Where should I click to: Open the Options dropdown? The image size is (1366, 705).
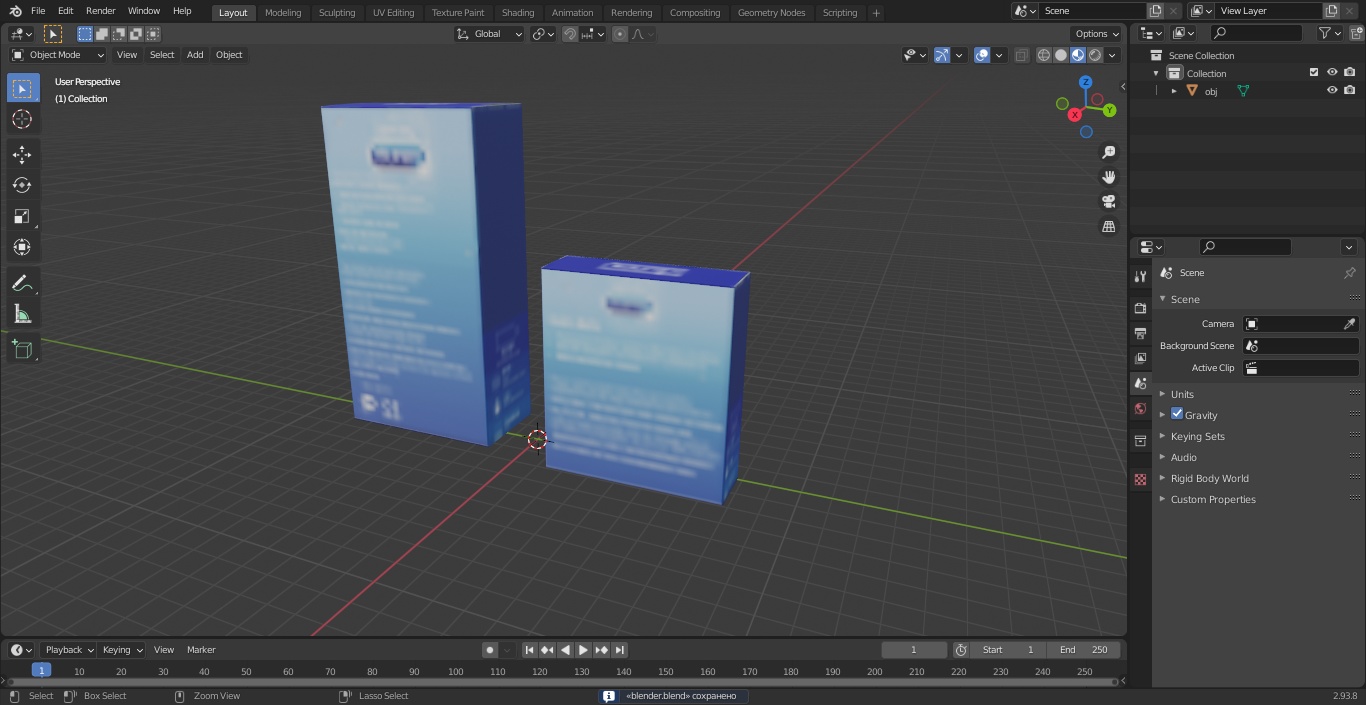click(1097, 34)
